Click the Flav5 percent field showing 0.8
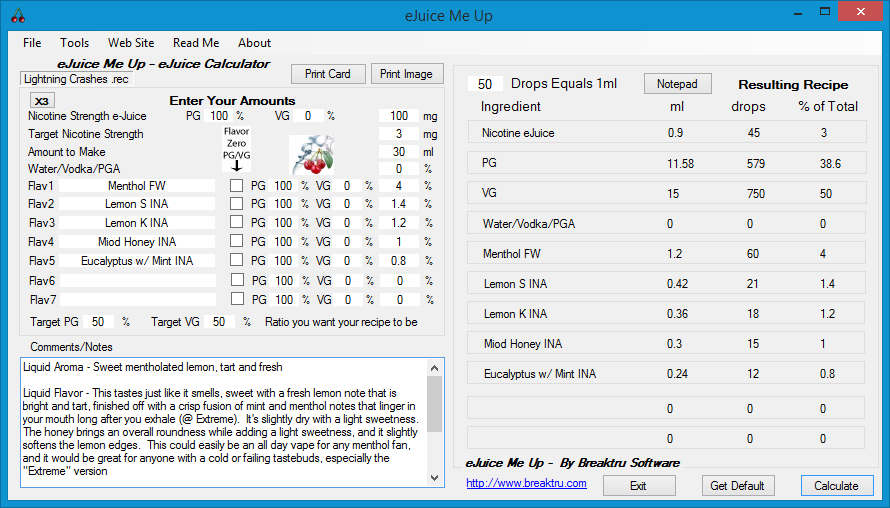The image size is (890, 508). pyautogui.click(x=399, y=261)
